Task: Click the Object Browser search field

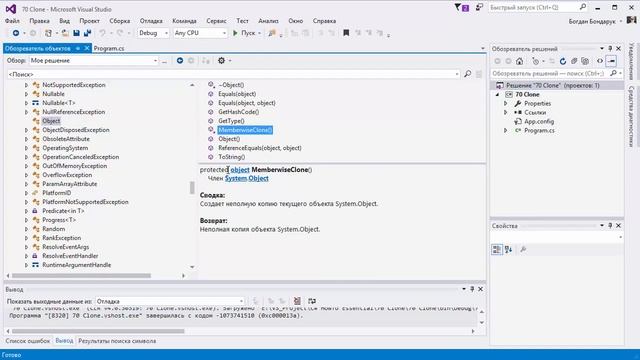Action: pos(233,74)
